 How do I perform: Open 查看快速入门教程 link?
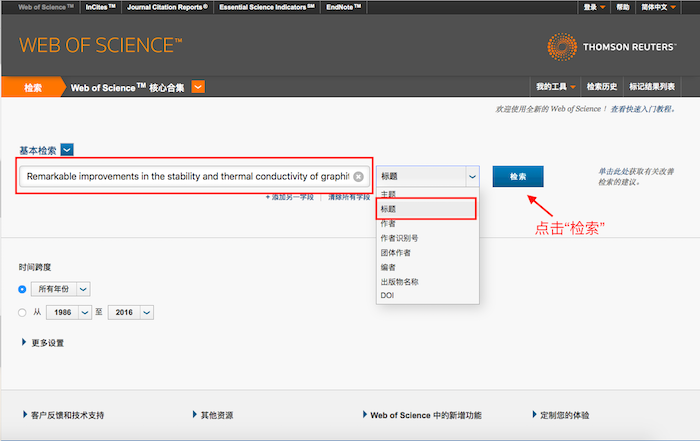[643, 109]
